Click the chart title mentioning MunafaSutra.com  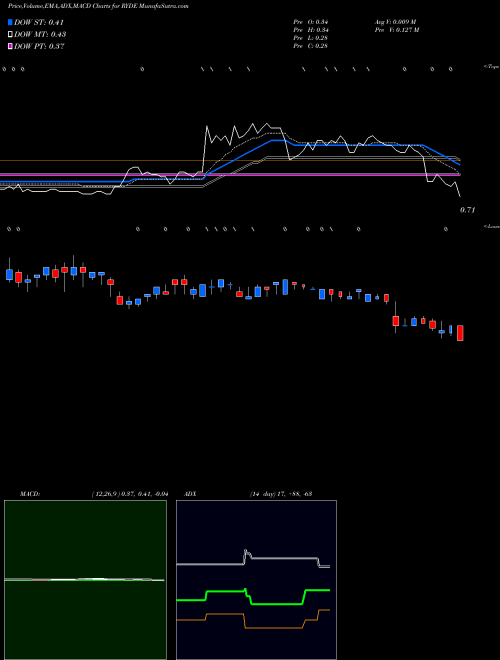click(x=98, y=6)
